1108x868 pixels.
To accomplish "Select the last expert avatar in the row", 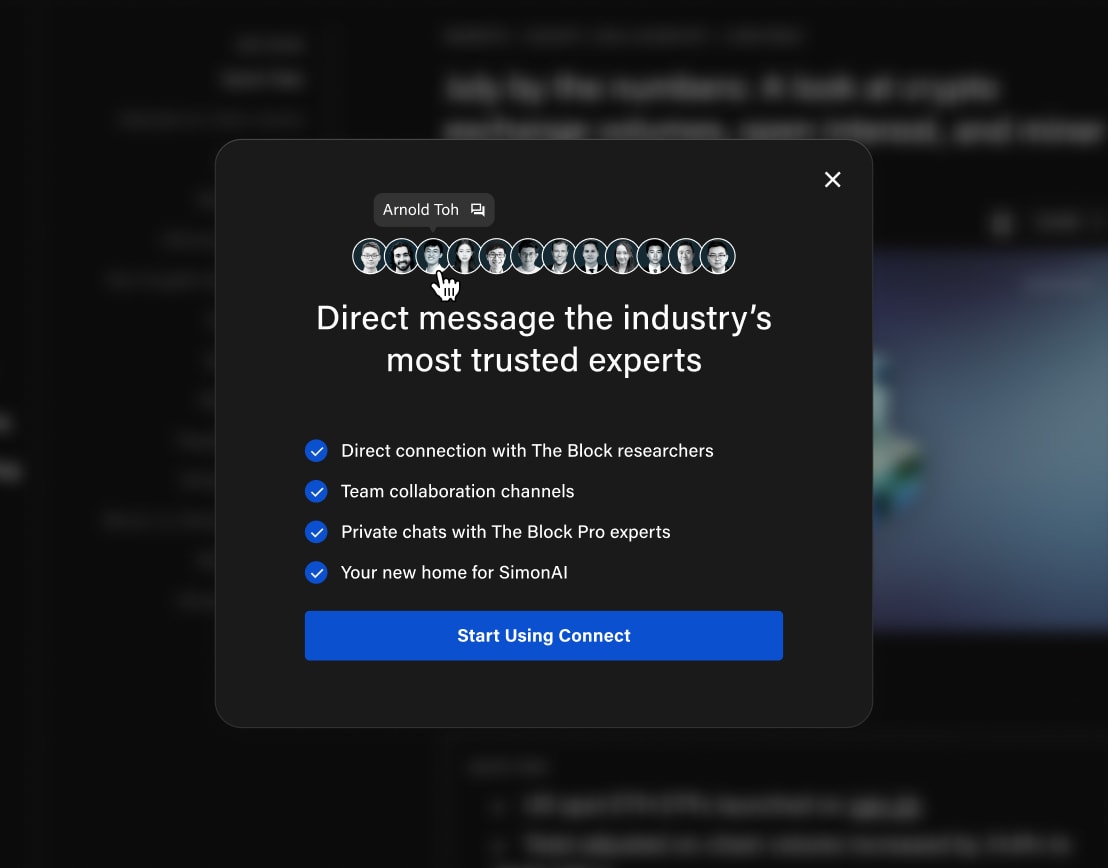I will tap(718, 257).
